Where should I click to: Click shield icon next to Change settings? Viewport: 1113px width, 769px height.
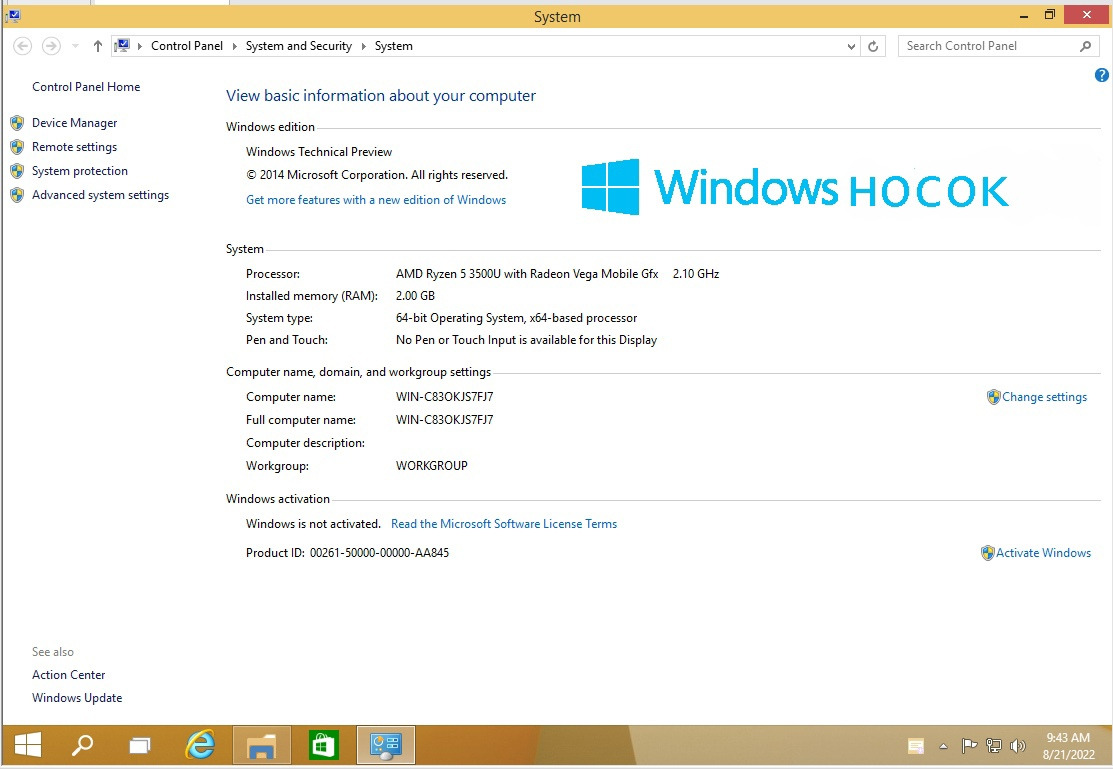(994, 397)
